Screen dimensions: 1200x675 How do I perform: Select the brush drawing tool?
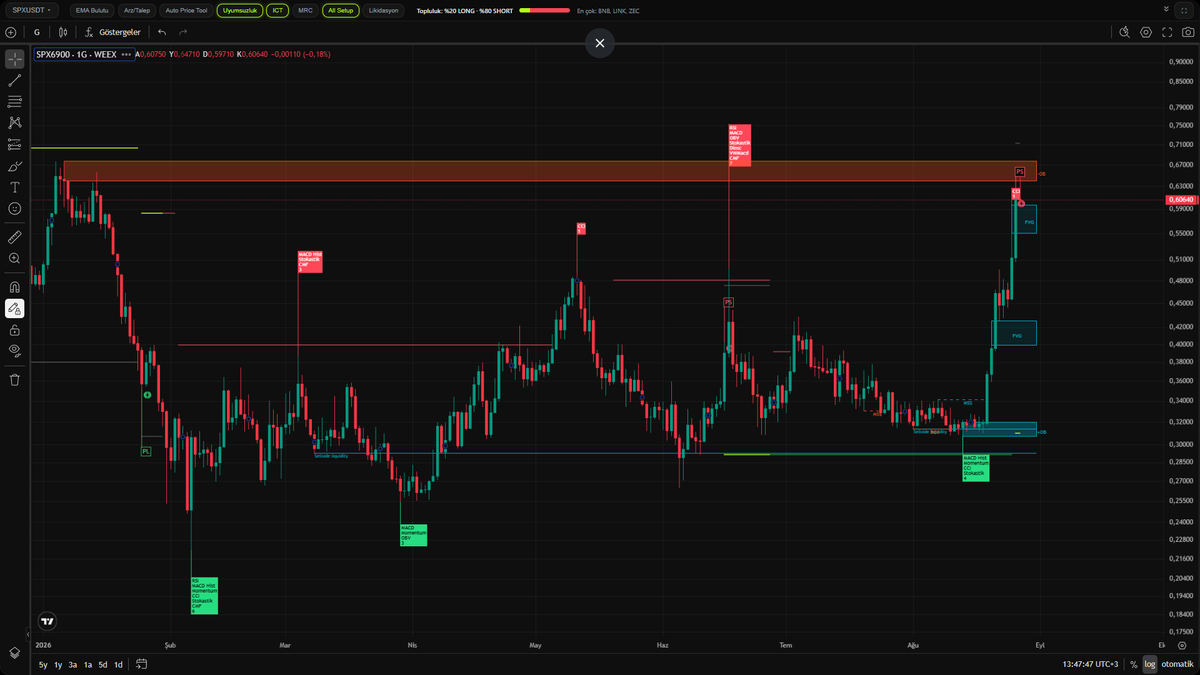point(15,166)
